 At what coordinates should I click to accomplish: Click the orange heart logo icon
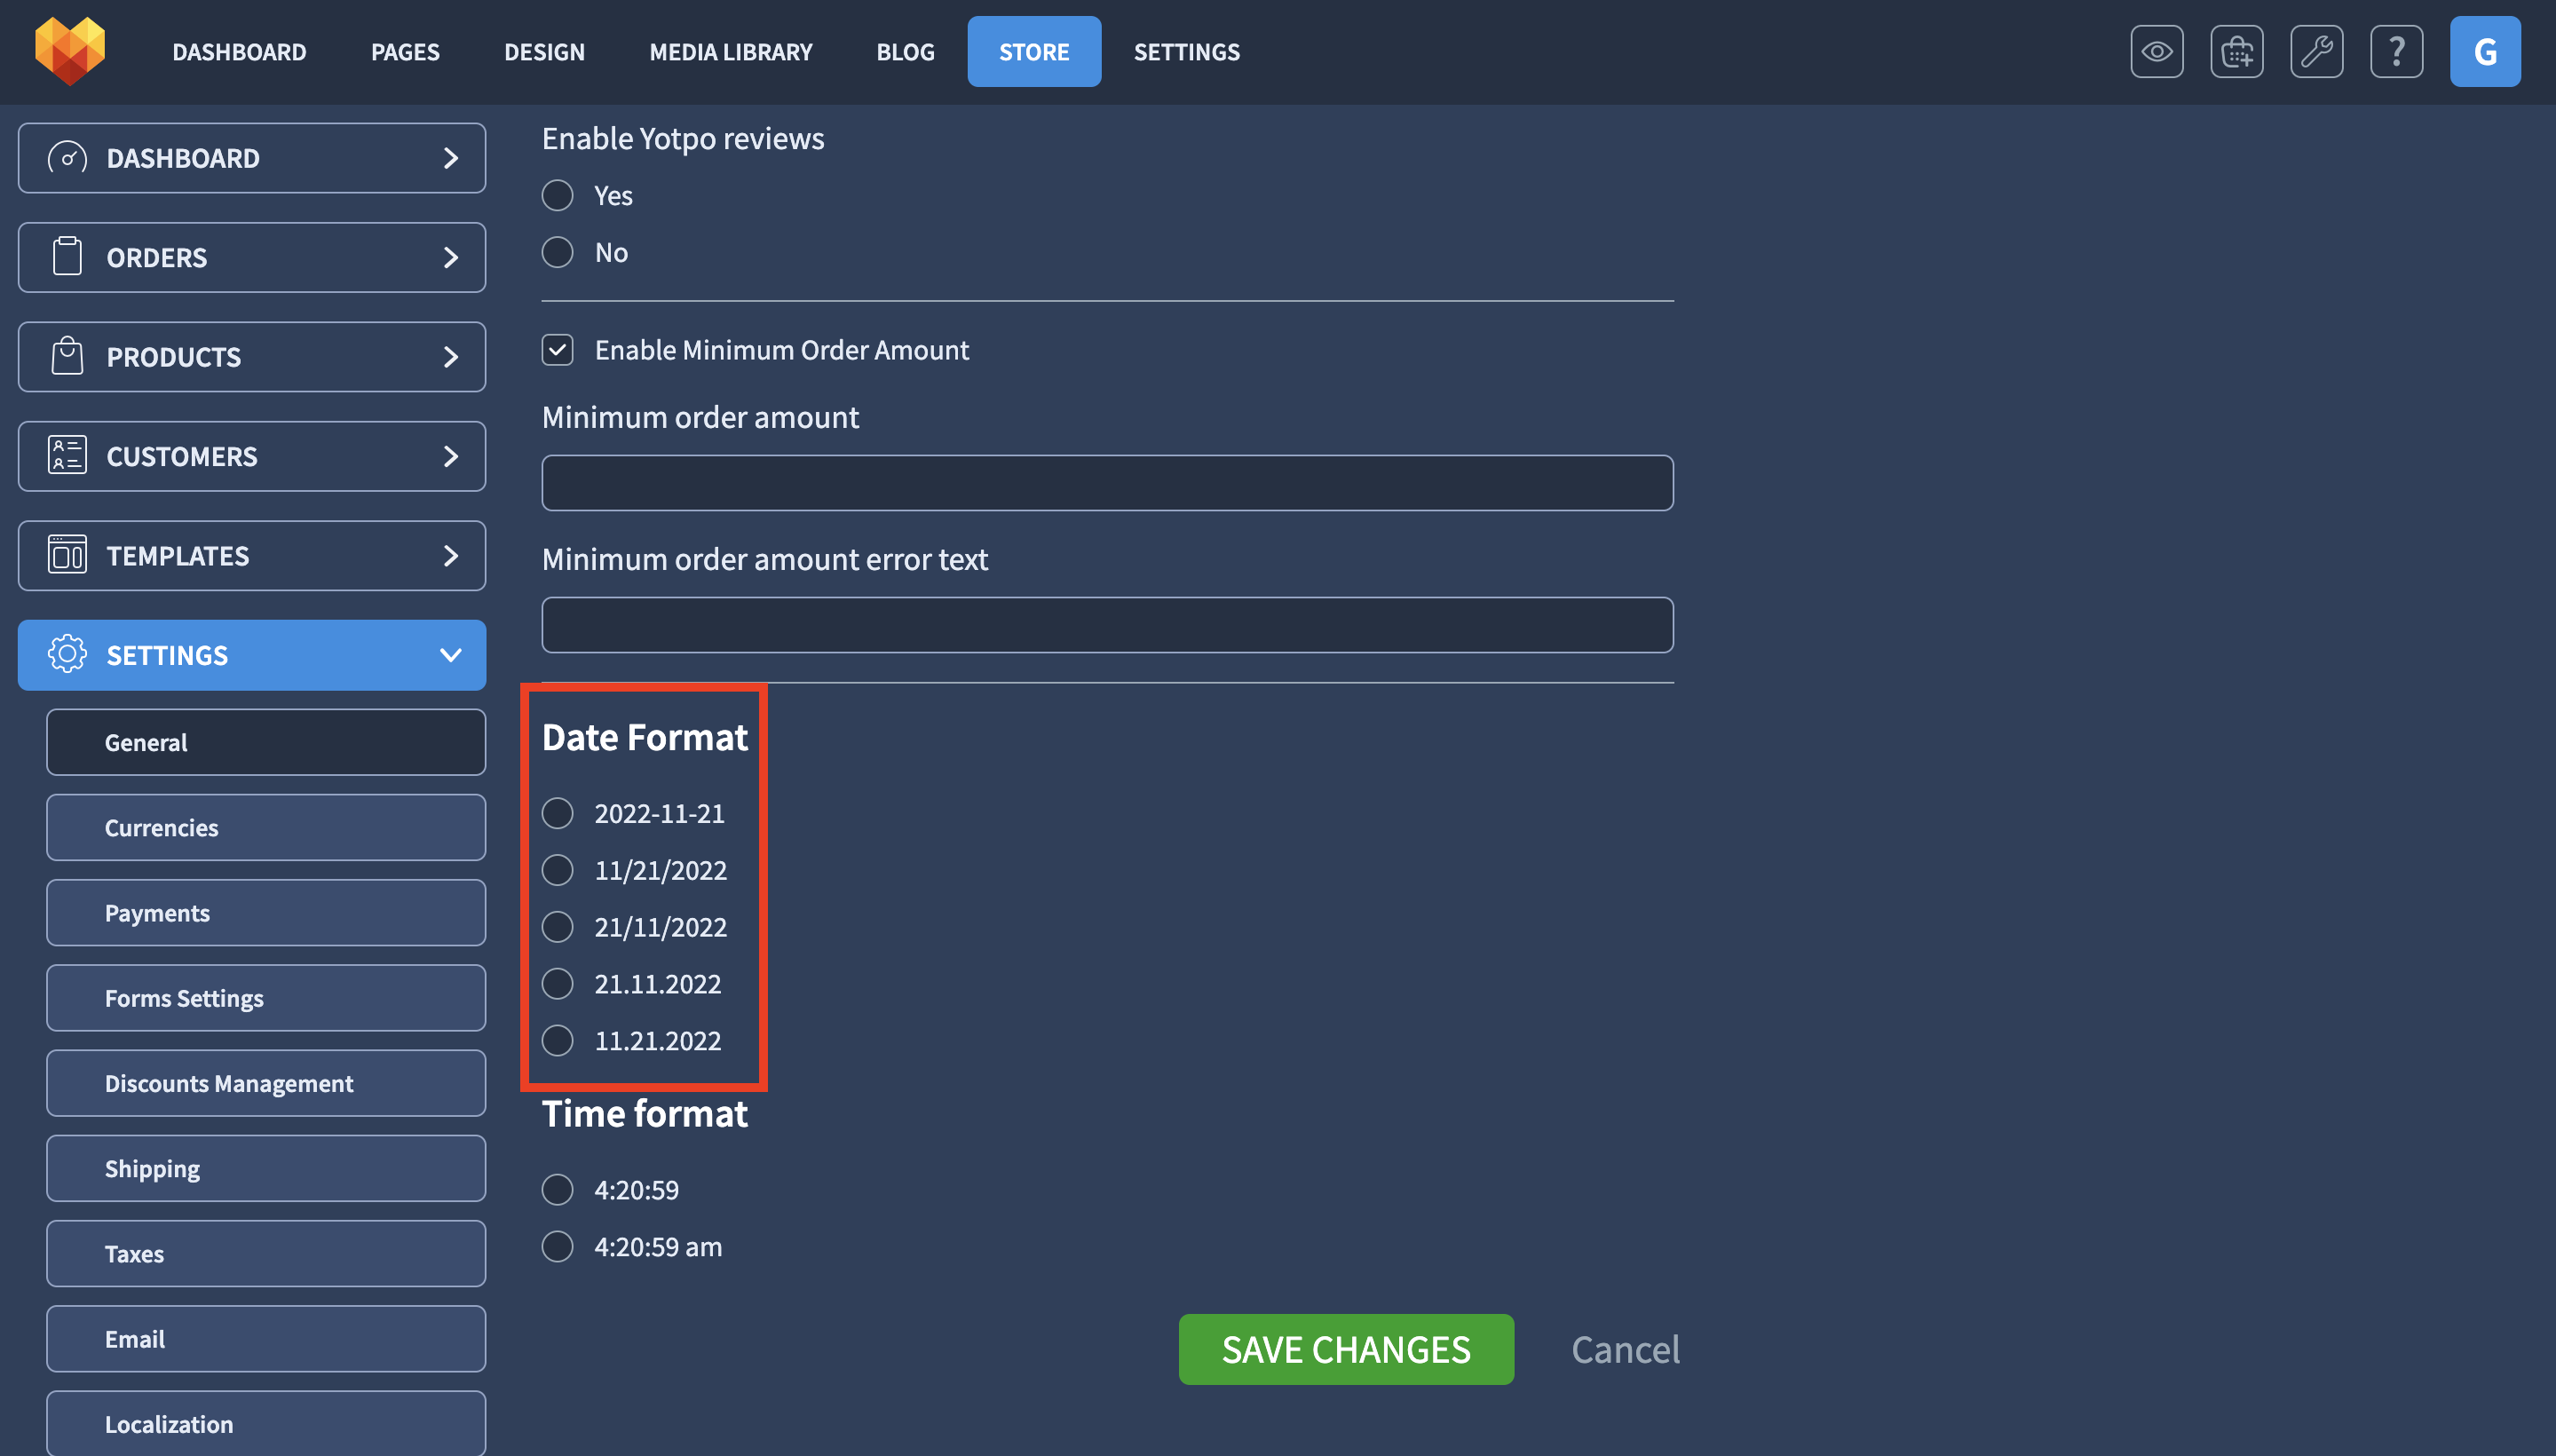pos(70,51)
